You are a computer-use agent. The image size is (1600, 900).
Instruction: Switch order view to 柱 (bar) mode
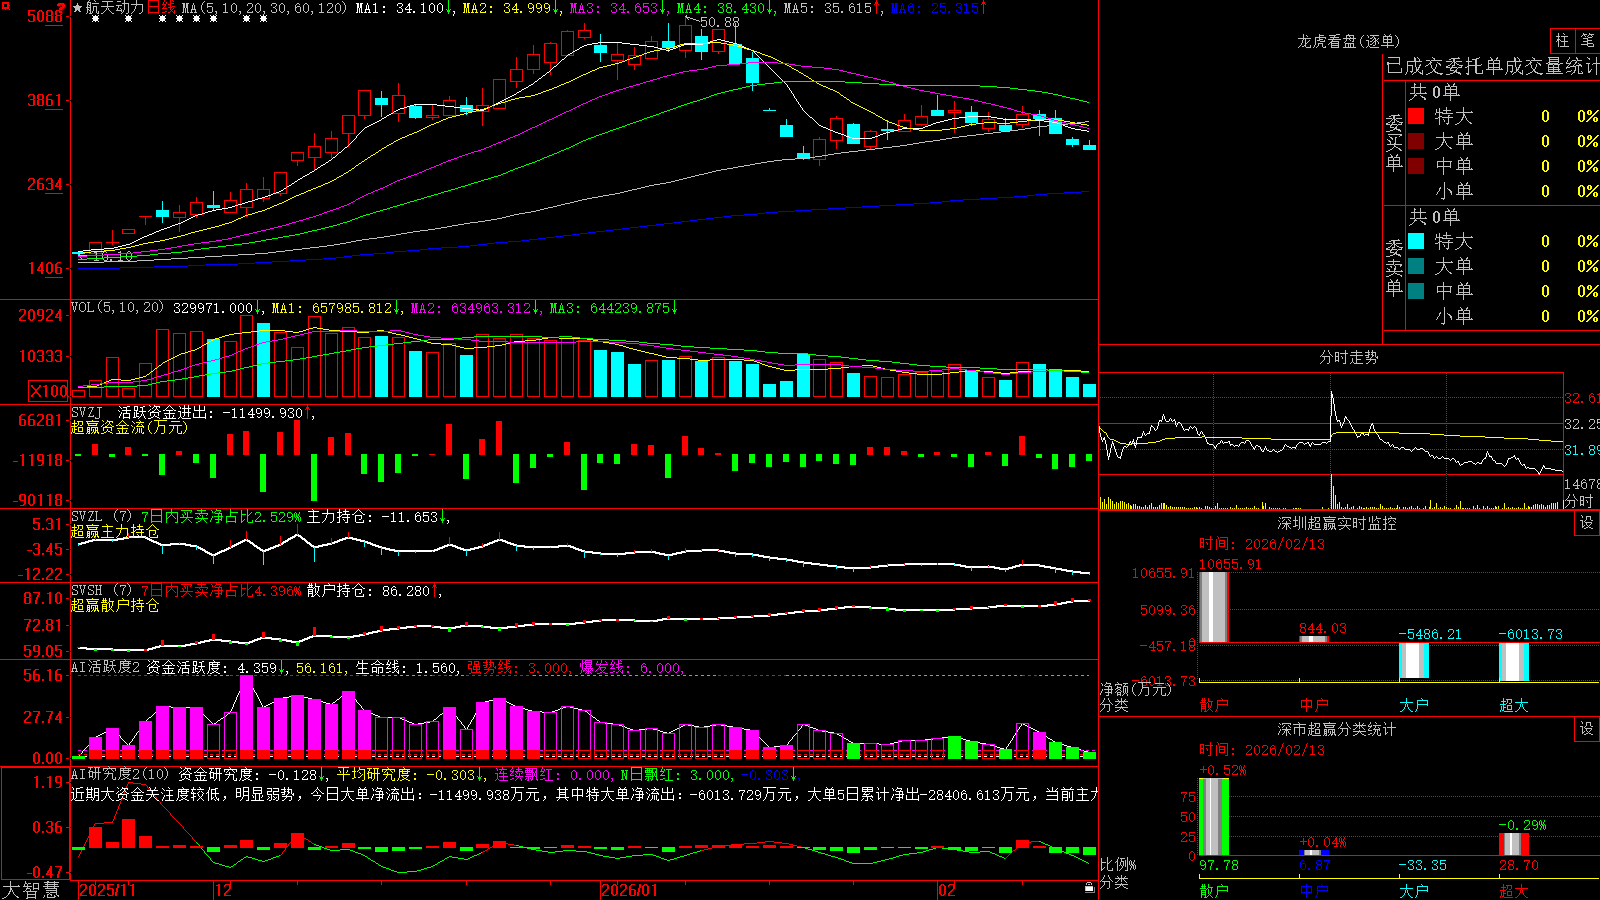click(1562, 40)
